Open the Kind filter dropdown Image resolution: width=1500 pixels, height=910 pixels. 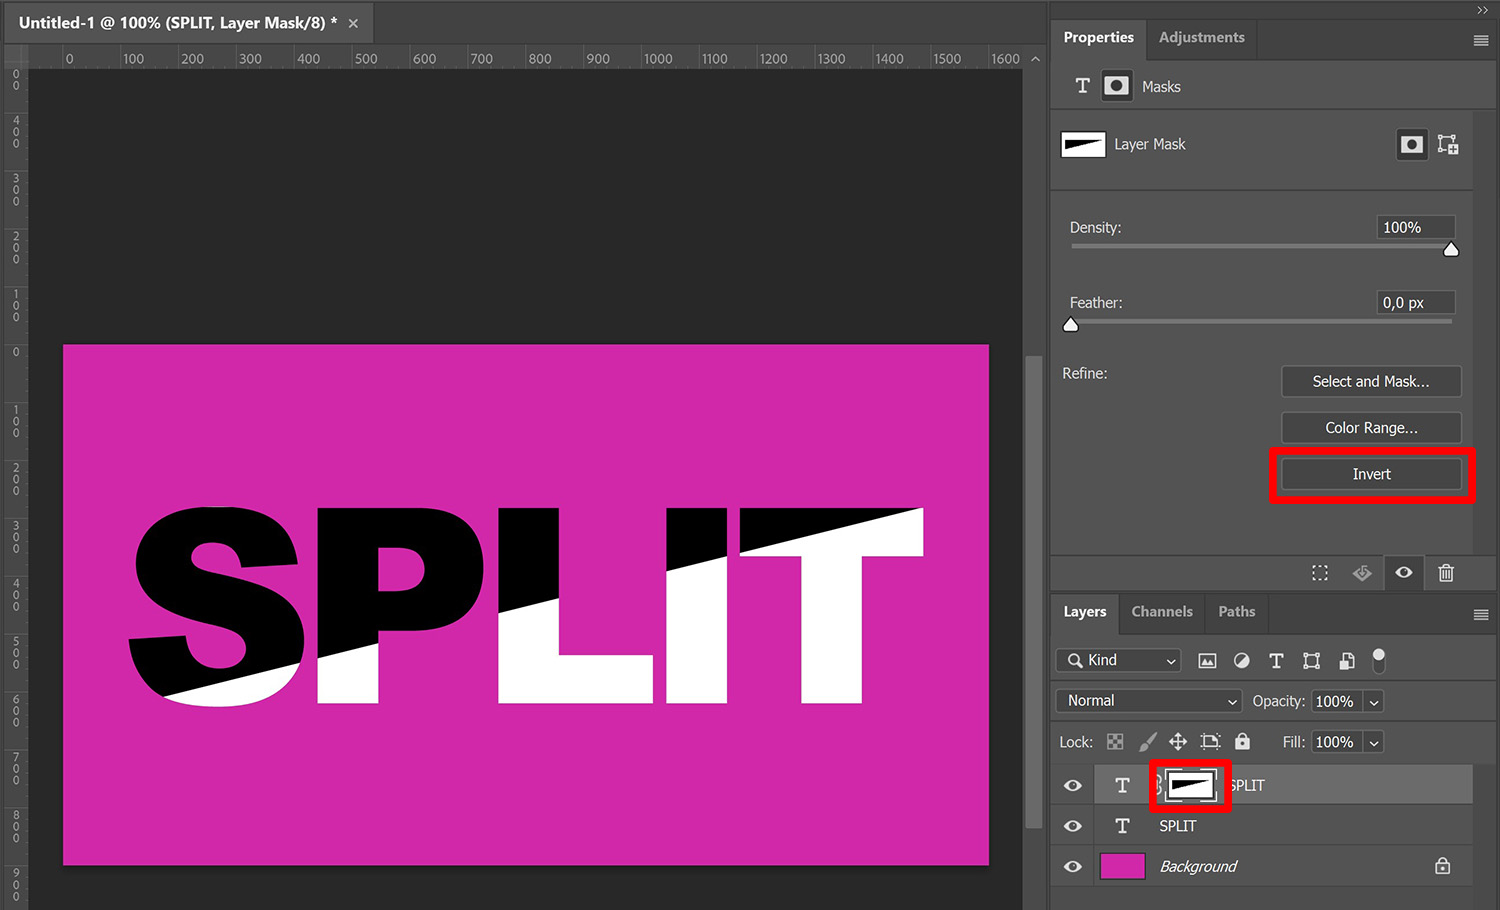coord(1117,660)
